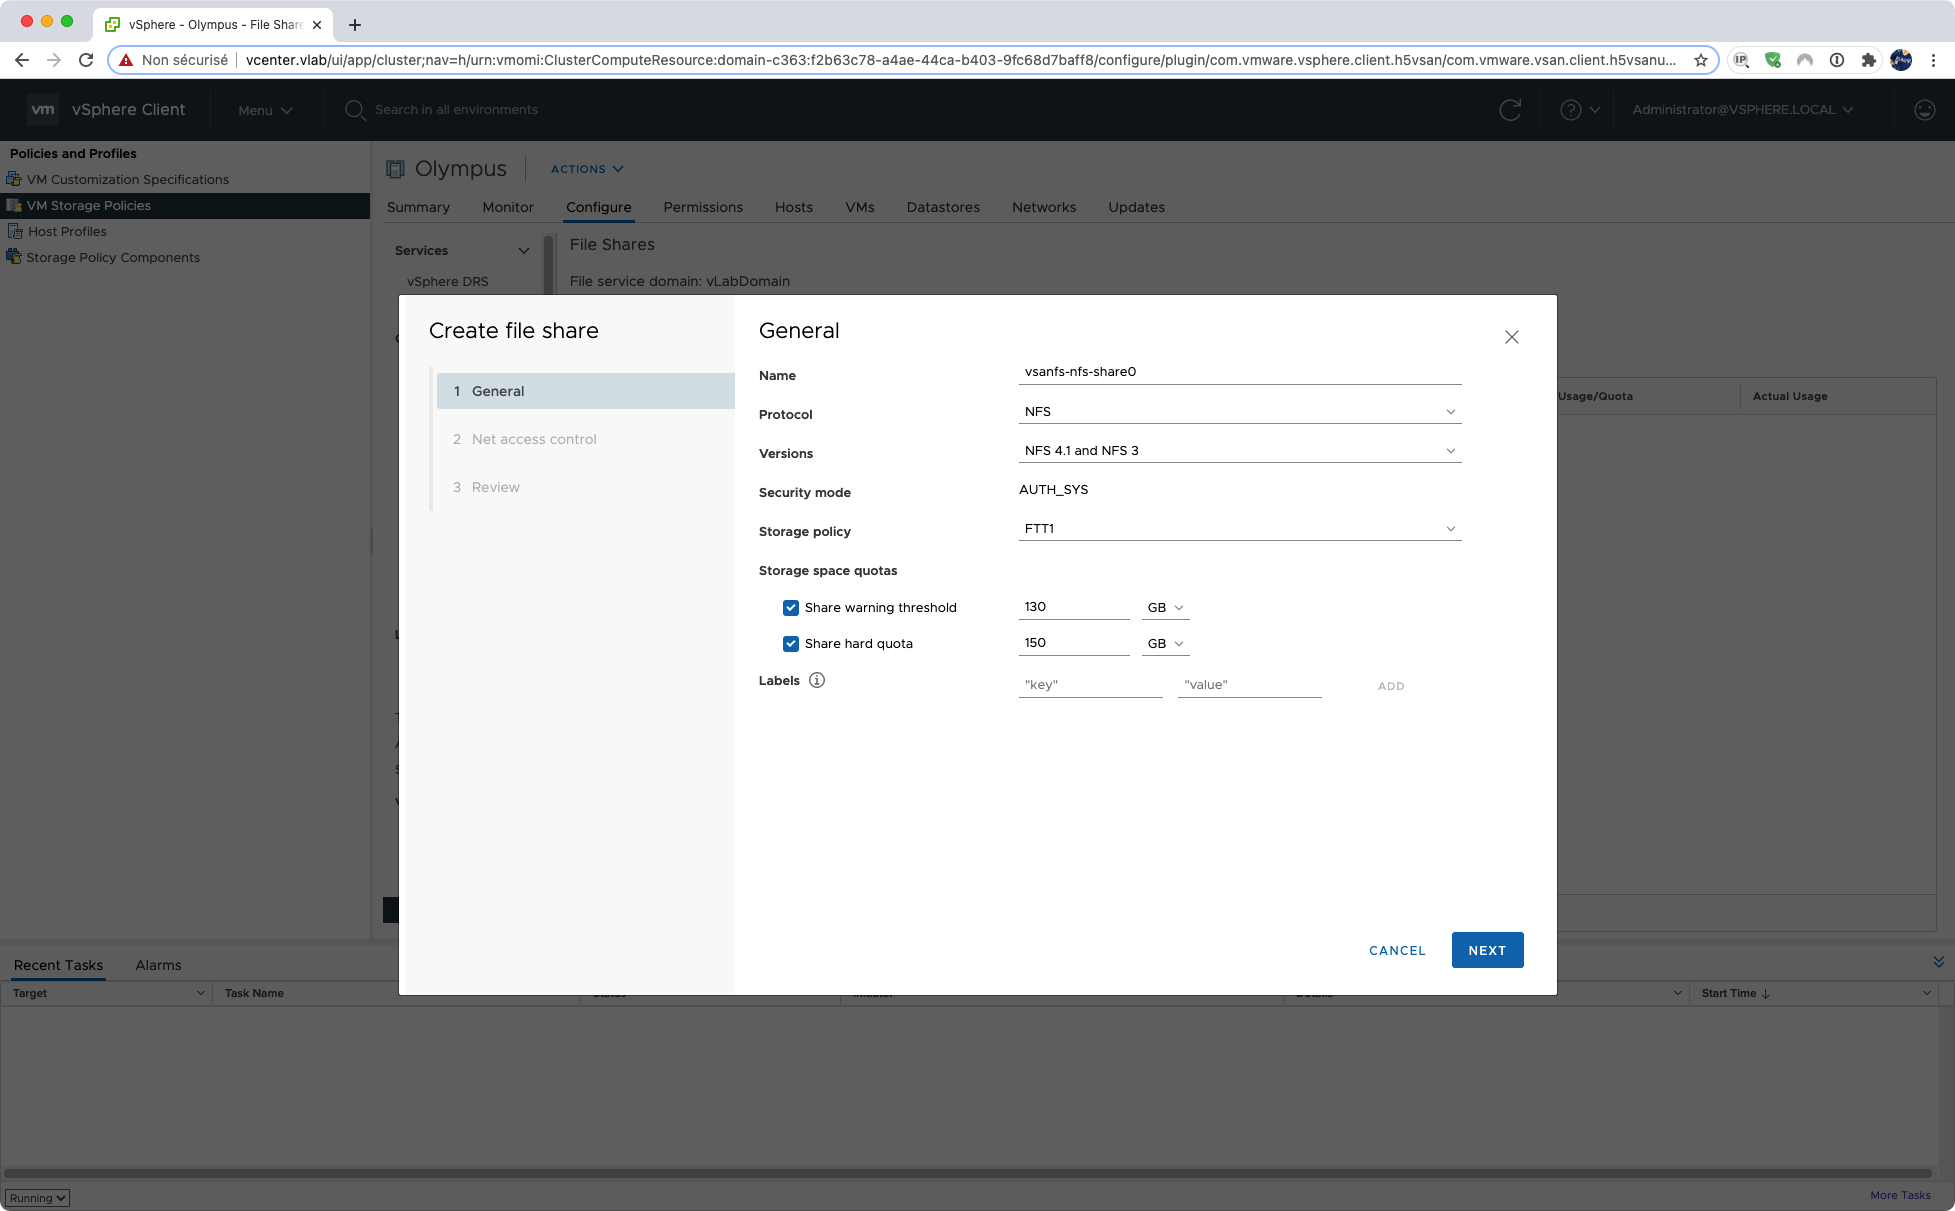1955x1211 pixels.
Task: Click the VM Customization Specifications icon
Action: coord(14,179)
